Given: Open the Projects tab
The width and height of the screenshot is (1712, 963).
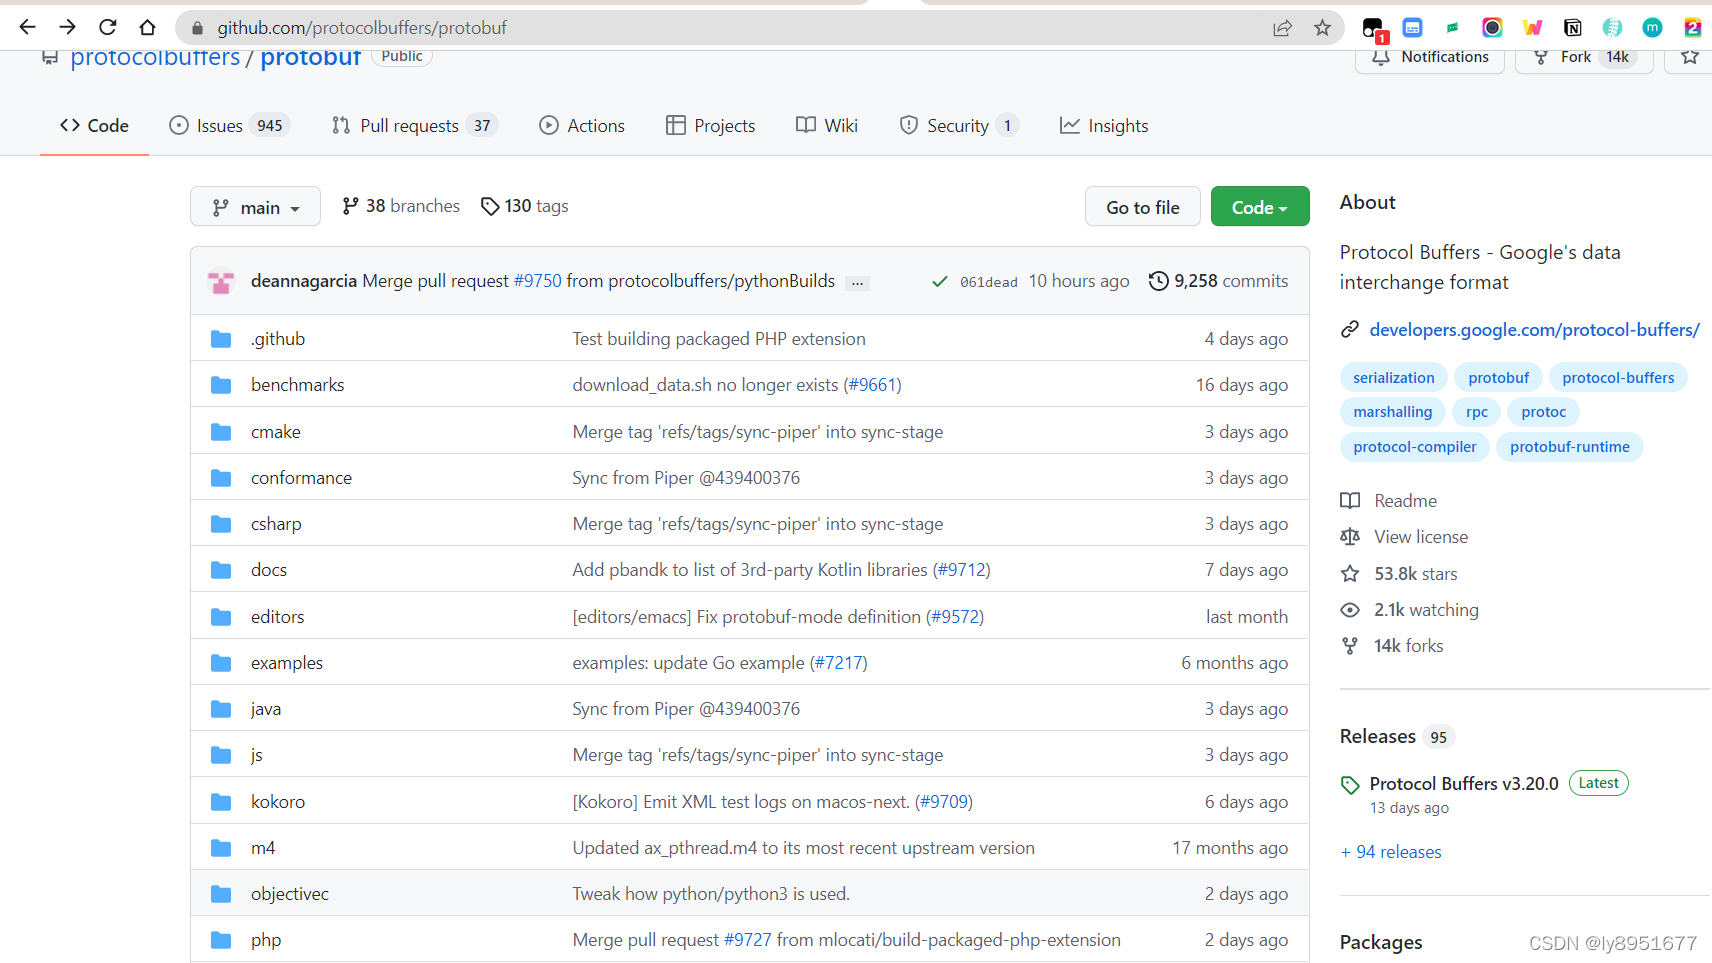Looking at the screenshot, I should [711, 126].
